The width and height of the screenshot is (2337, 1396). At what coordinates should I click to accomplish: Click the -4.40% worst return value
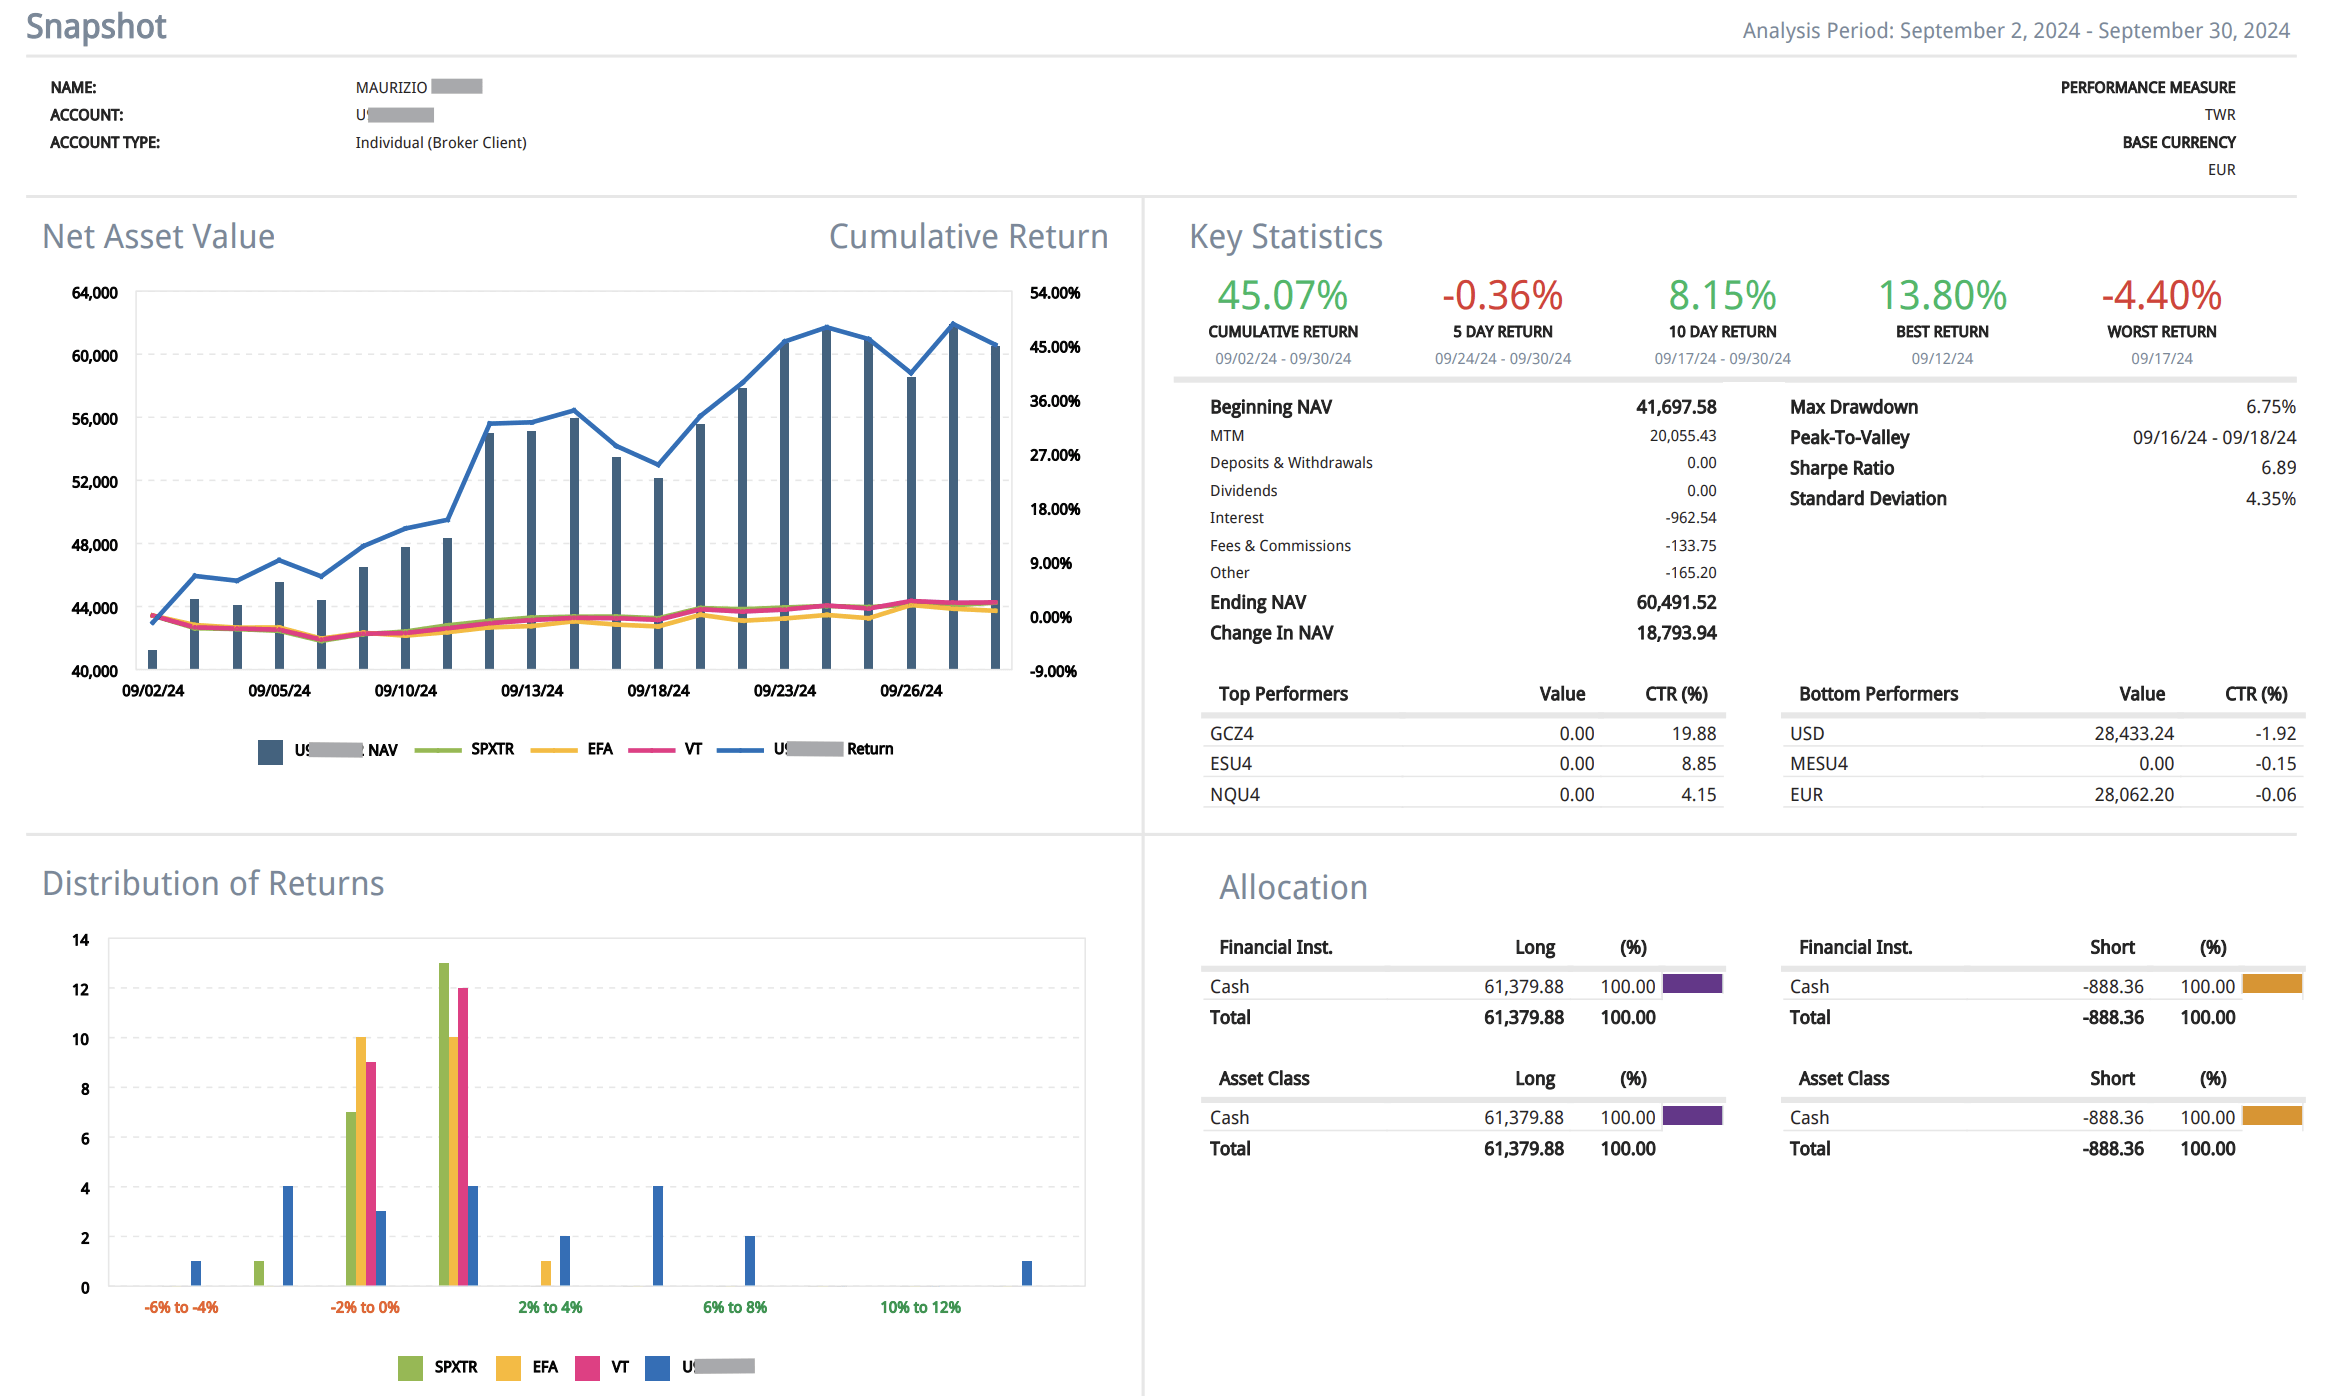pos(2161,296)
